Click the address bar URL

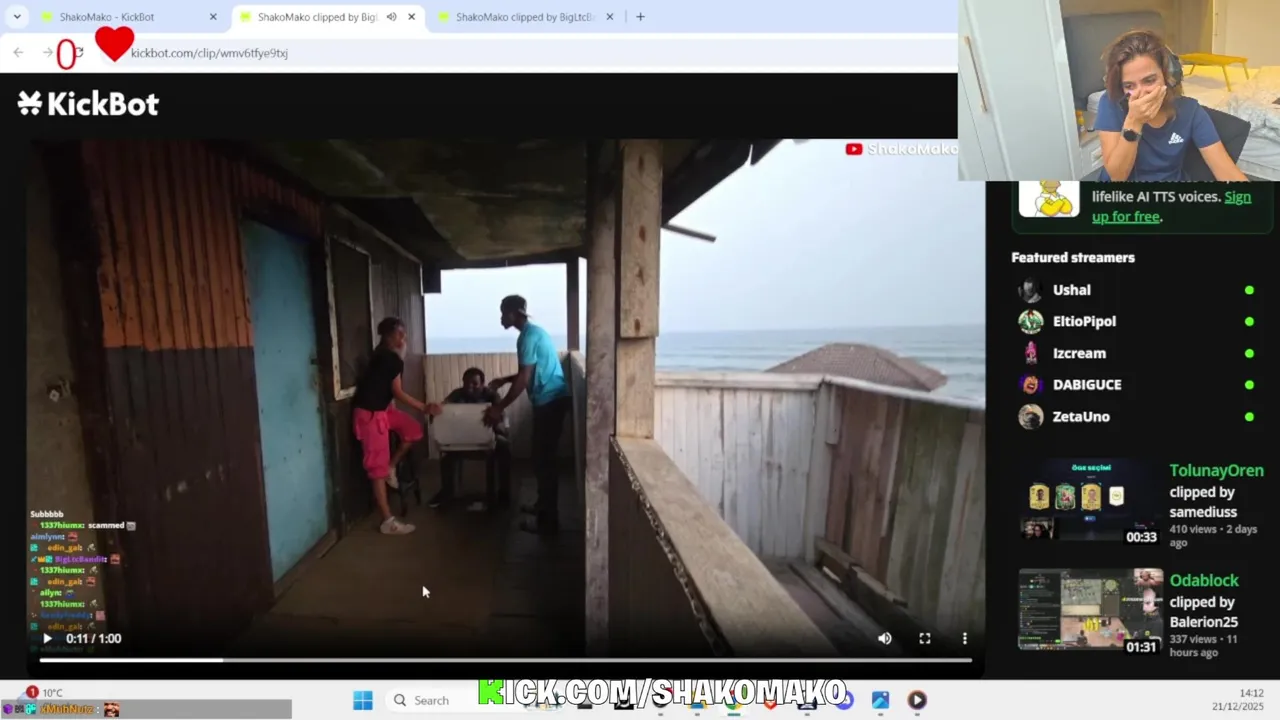point(209,53)
